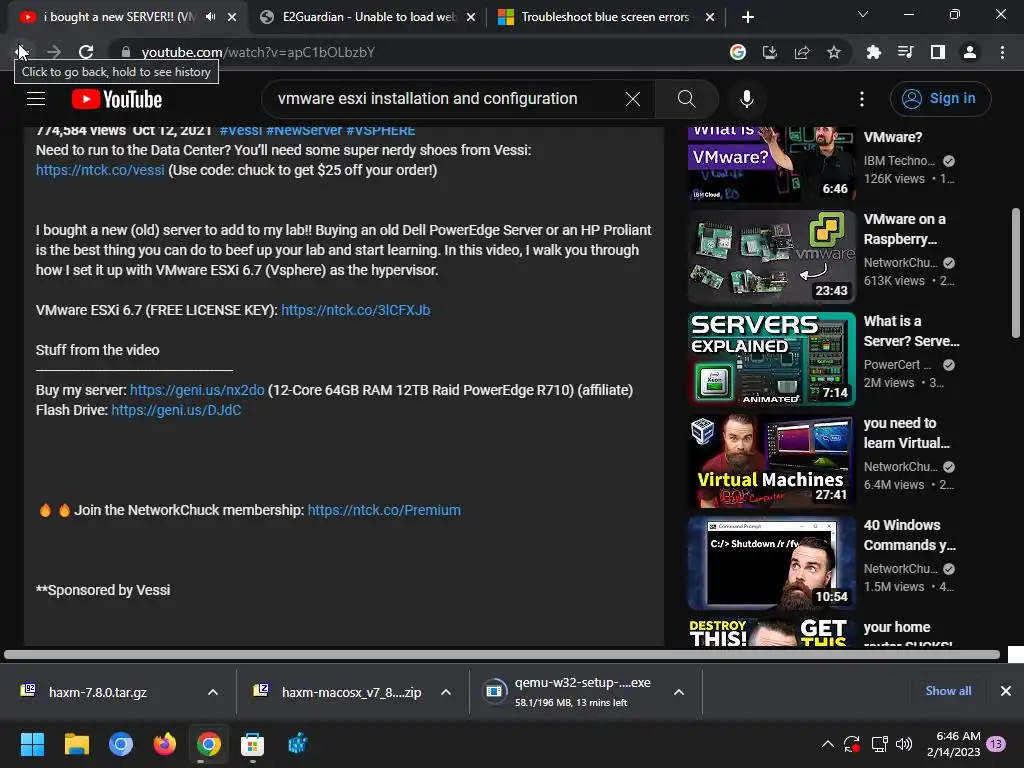
Task: Click the #NewServer hashtag
Action: (304, 130)
